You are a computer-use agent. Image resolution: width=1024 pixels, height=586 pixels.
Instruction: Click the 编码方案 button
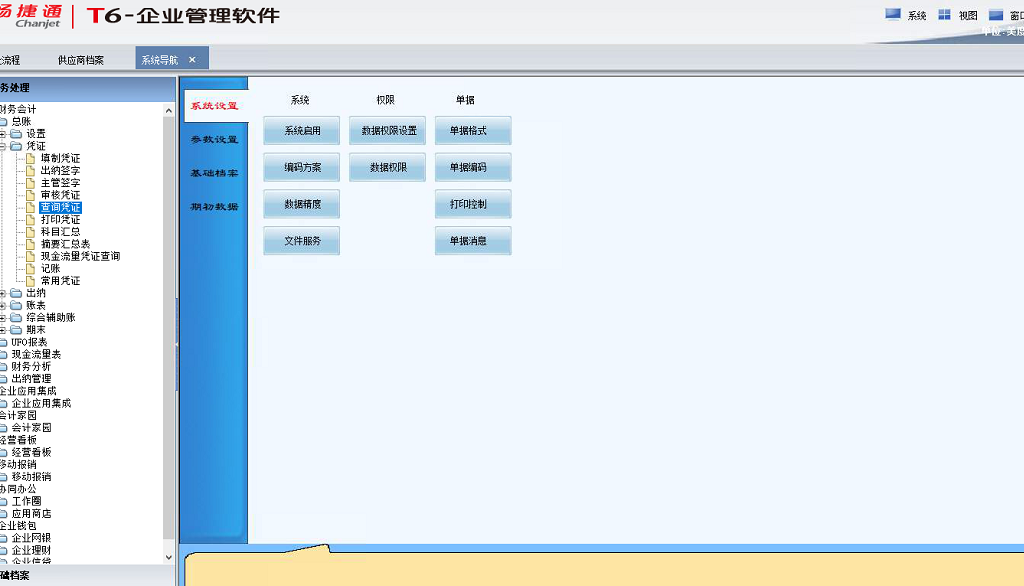point(302,167)
